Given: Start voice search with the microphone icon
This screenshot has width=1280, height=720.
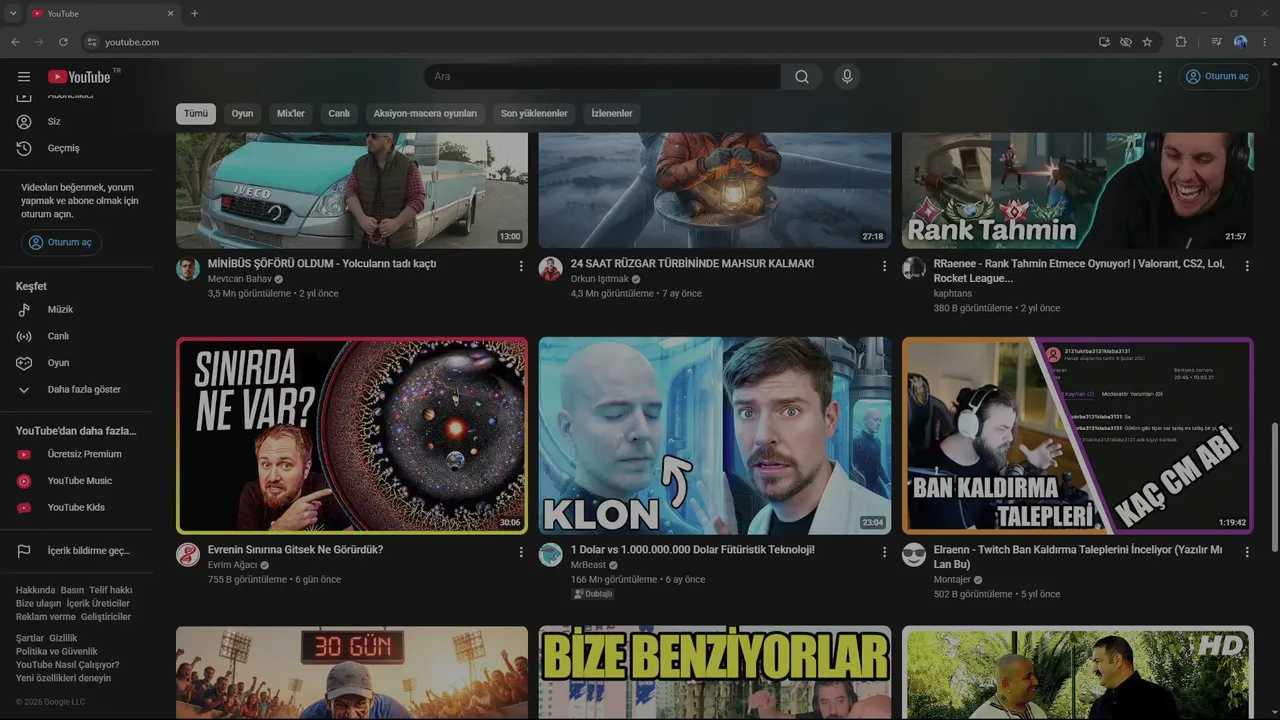Looking at the screenshot, I should tap(847, 77).
